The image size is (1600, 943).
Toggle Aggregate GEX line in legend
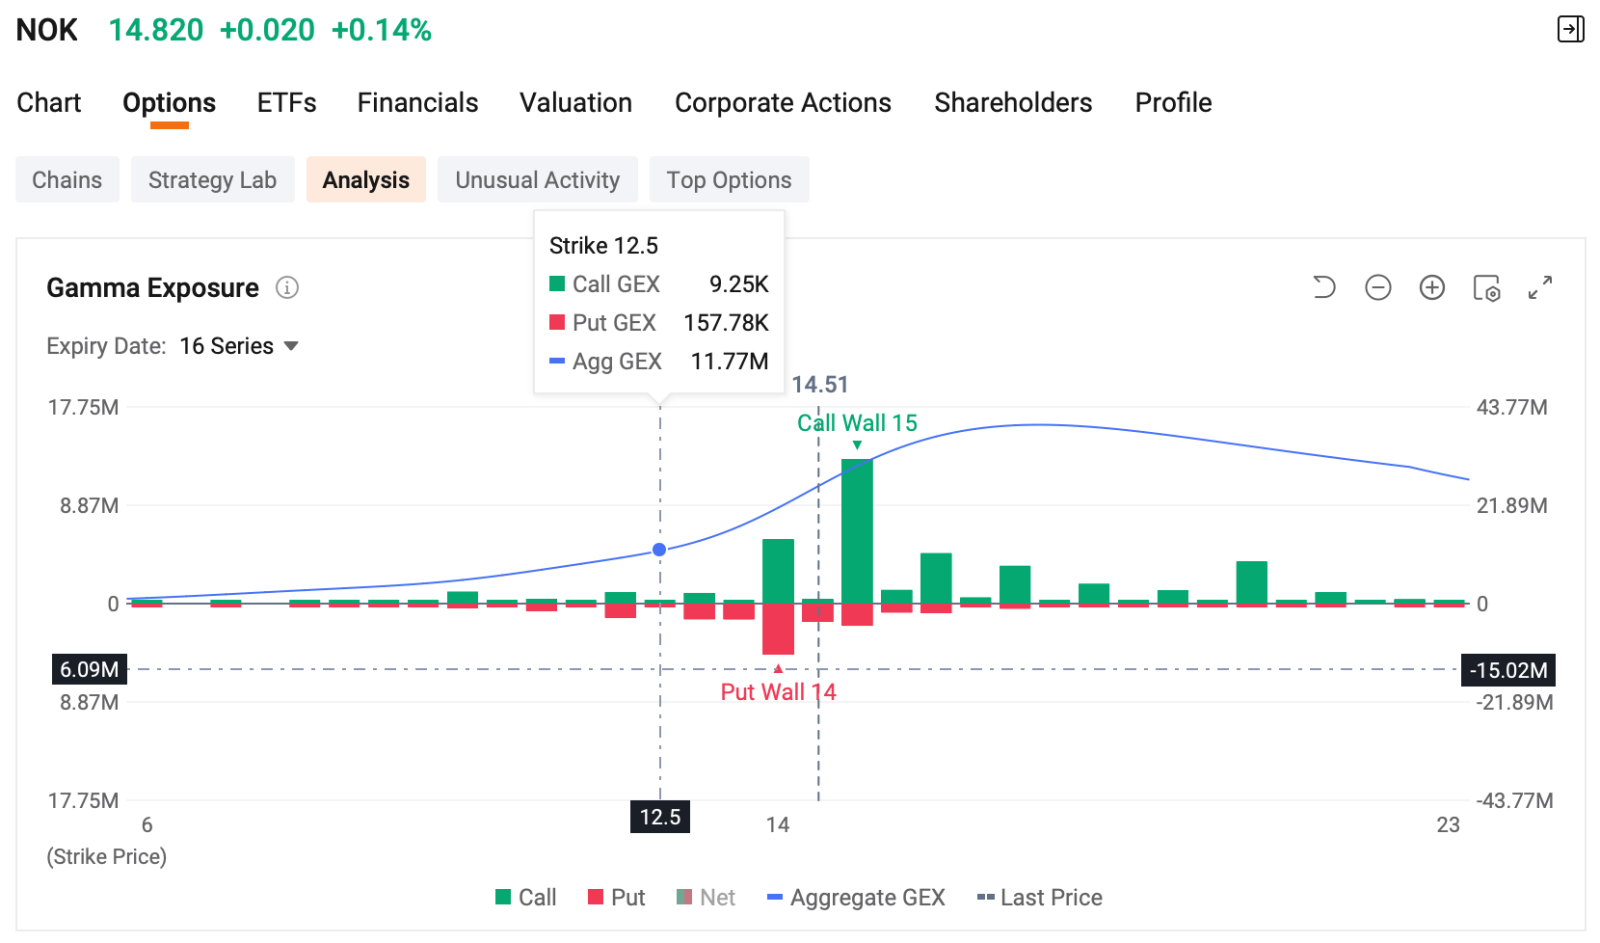(856, 897)
